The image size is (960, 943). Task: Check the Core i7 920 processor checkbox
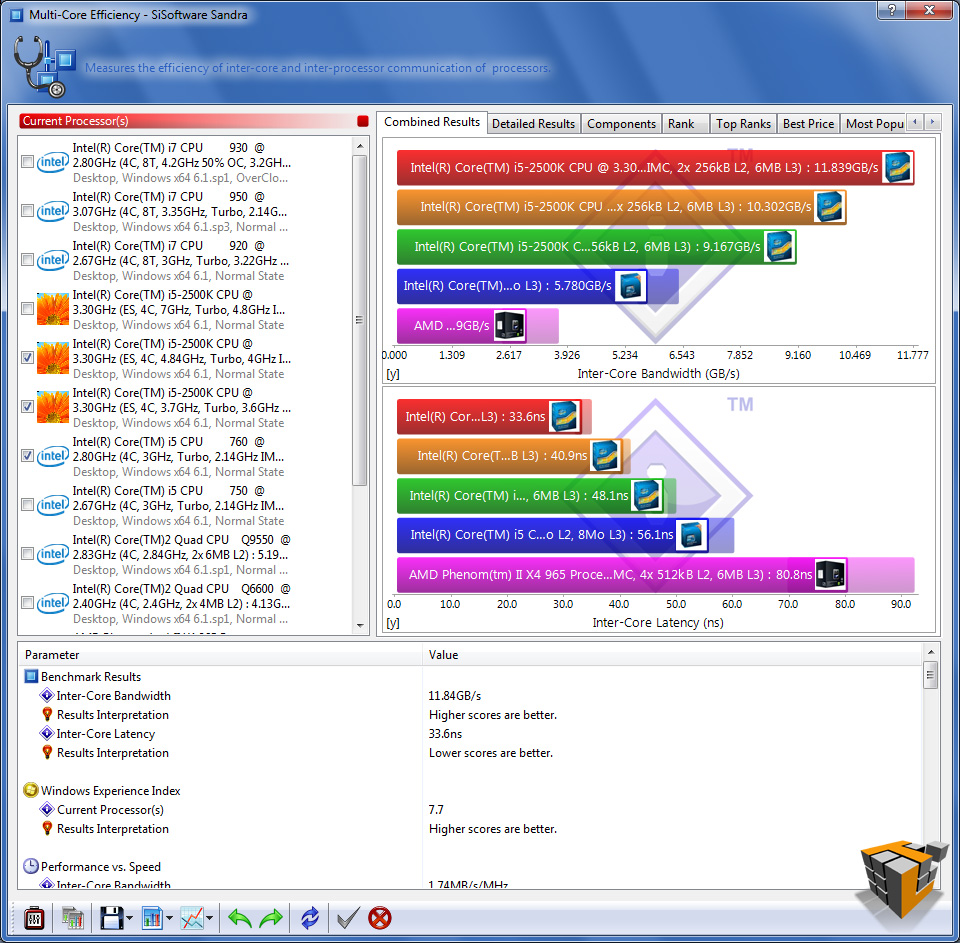coord(27,260)
